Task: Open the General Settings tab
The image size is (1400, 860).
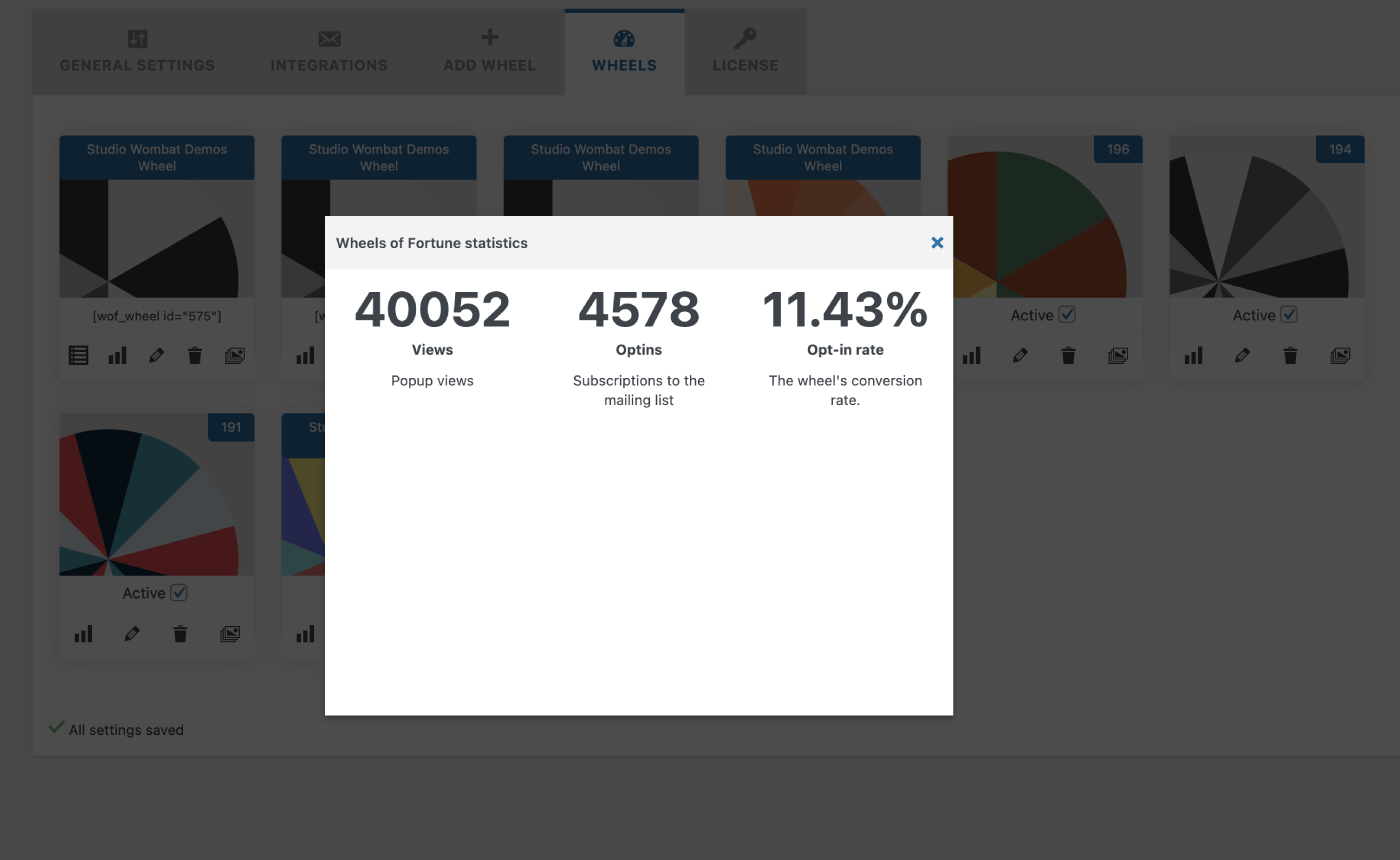Action: pos(137,52)
